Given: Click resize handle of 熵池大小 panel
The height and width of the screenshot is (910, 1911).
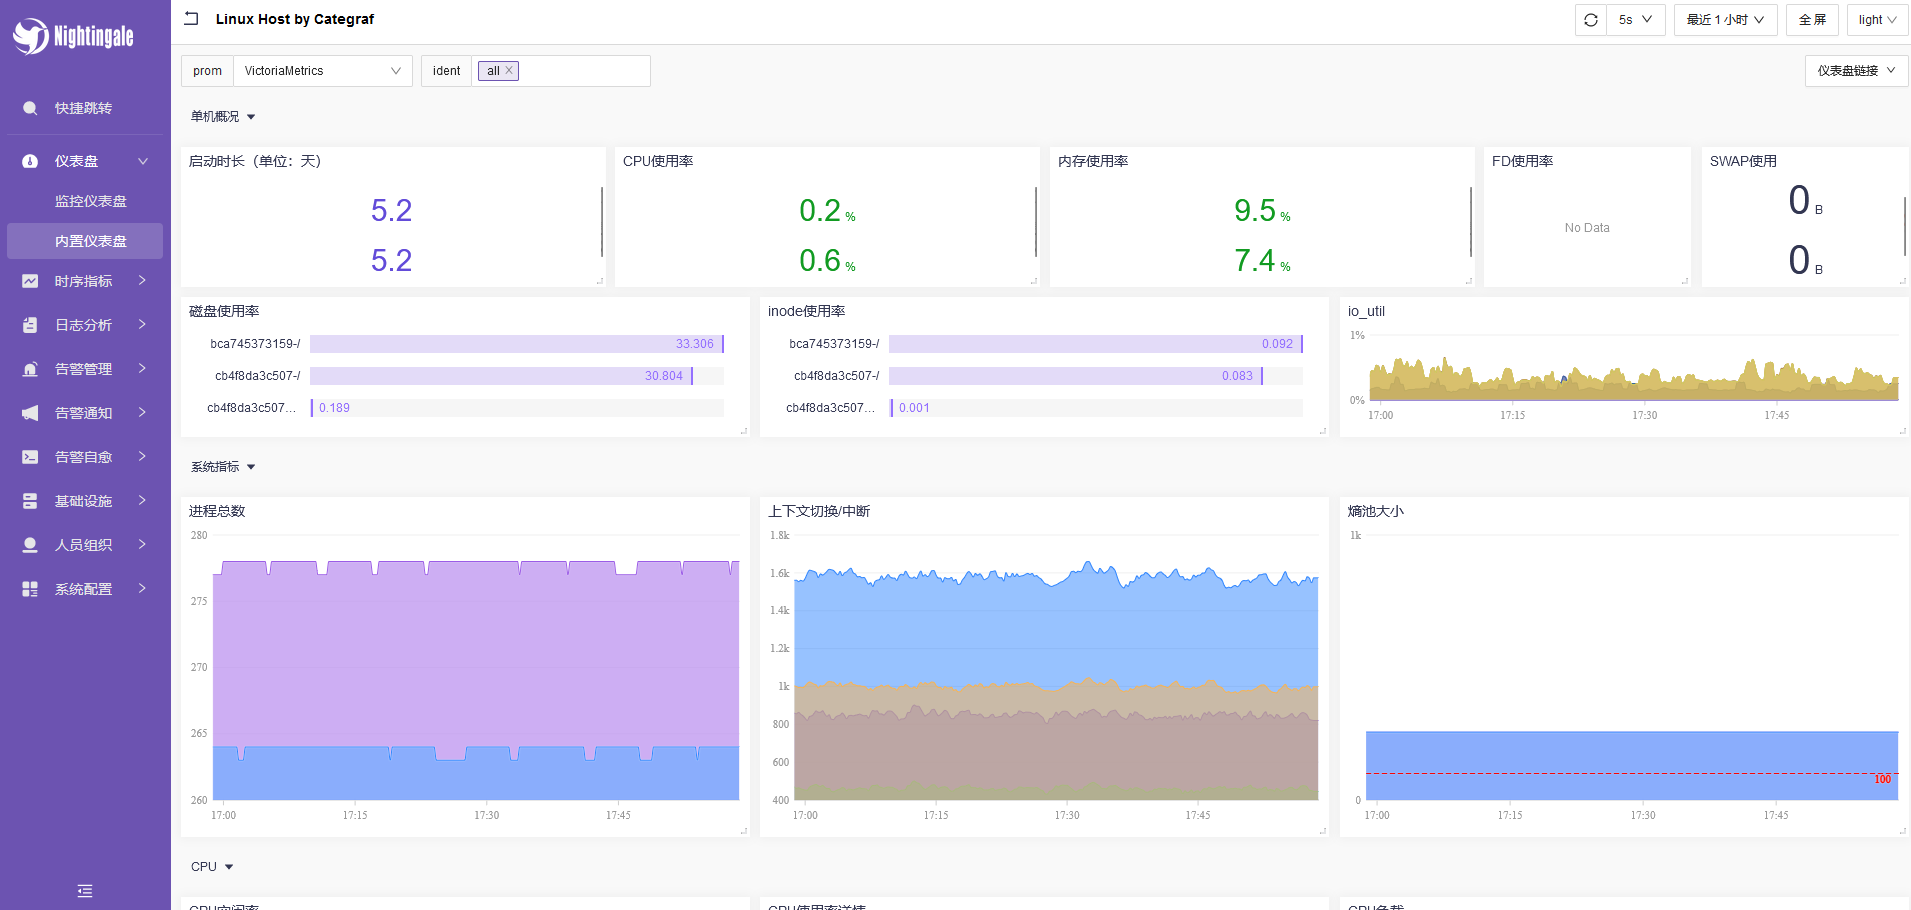Looking at the screenshot, I should click(x=1903, y=831).
